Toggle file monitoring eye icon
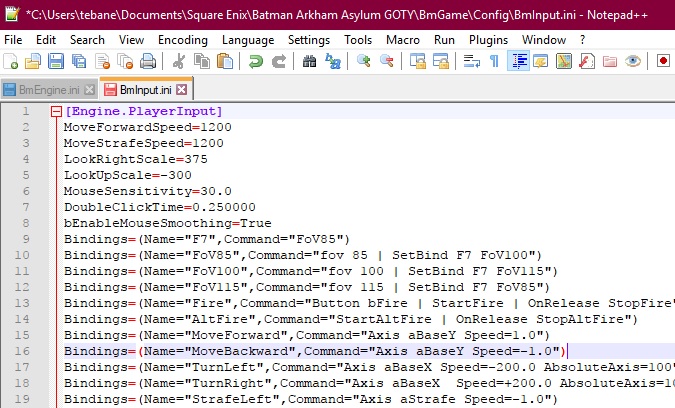This screenshot has width=675, height=408. [x=633, y=61]
